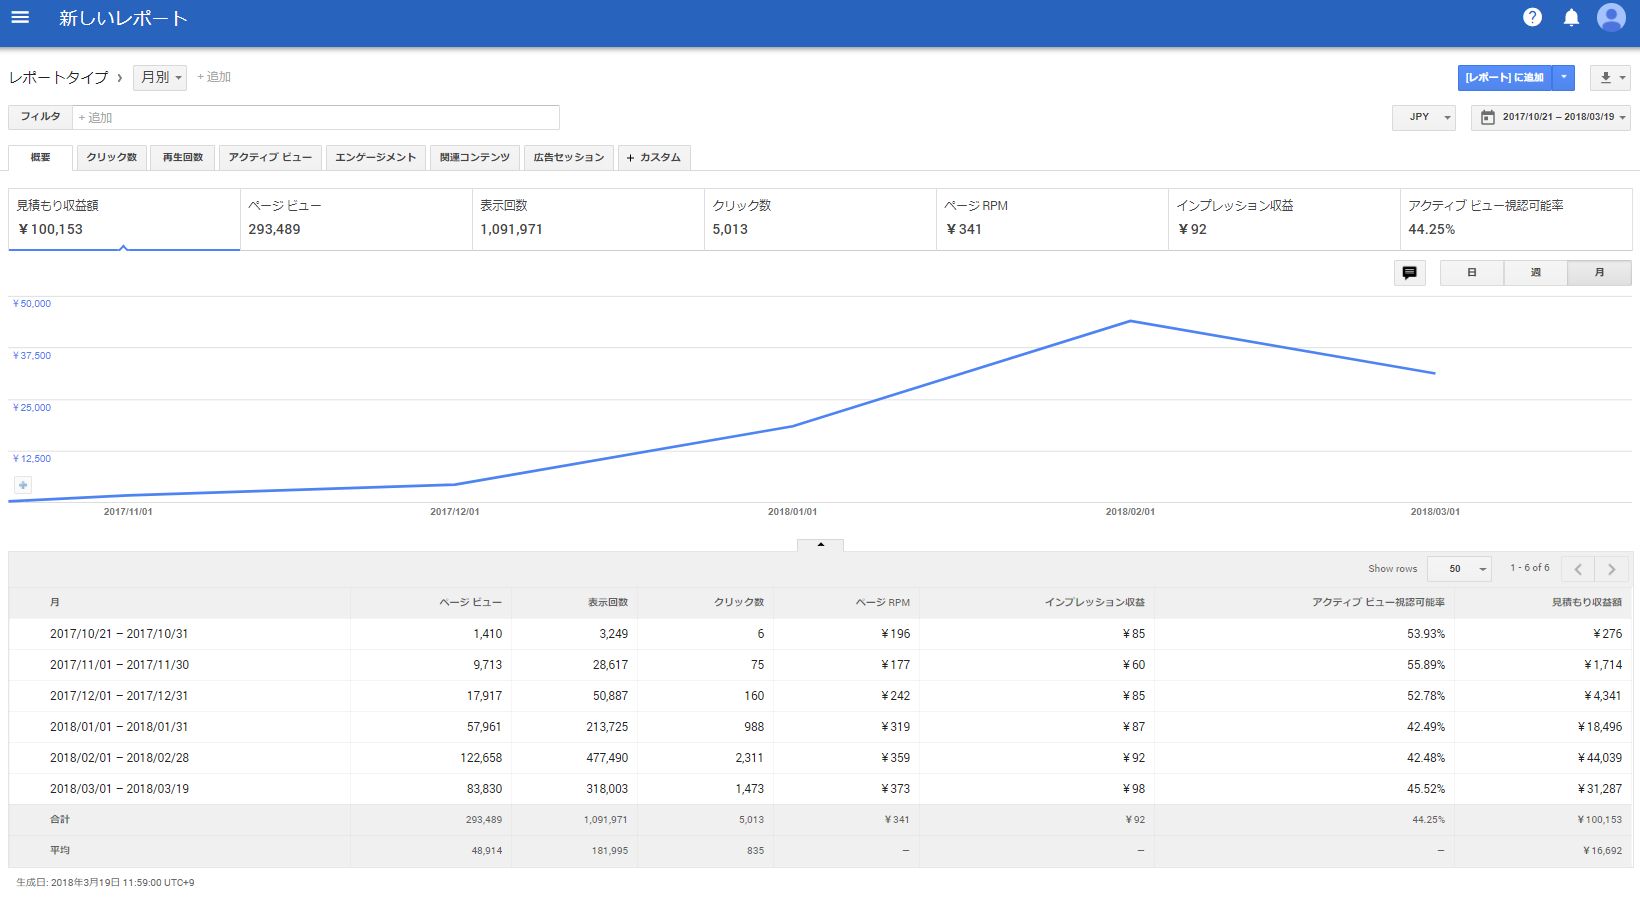The width and height of the screenshot is (1640, 898).
Task: Click the 122,658 page views cell
Action: (x=481, y=758)
